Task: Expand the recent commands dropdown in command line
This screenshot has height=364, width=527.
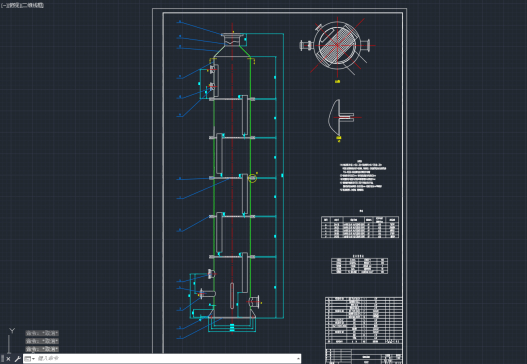Action: point(30,359)
